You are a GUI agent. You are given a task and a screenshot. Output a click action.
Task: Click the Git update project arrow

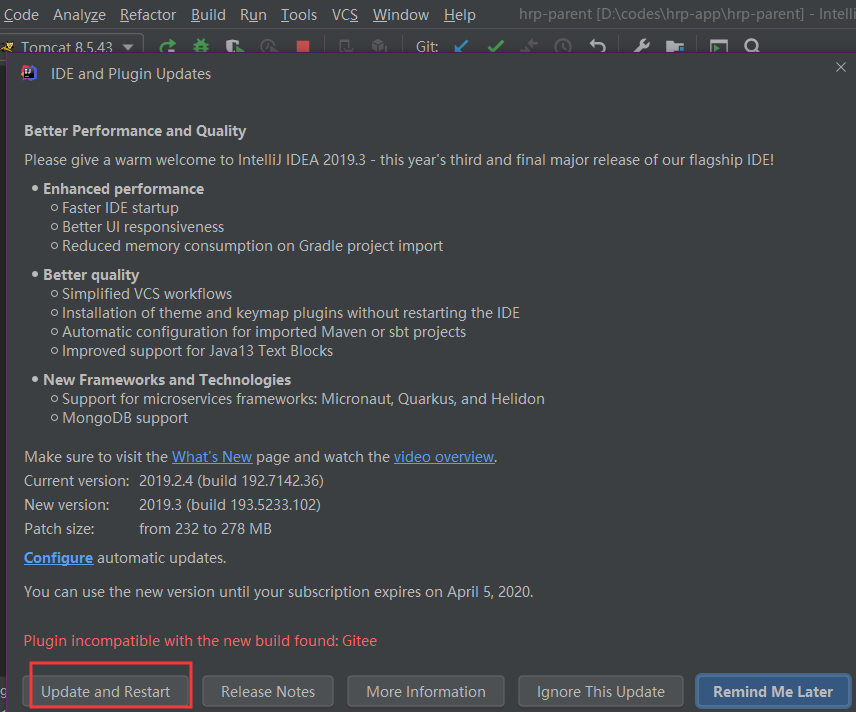(x=461, y=46)
